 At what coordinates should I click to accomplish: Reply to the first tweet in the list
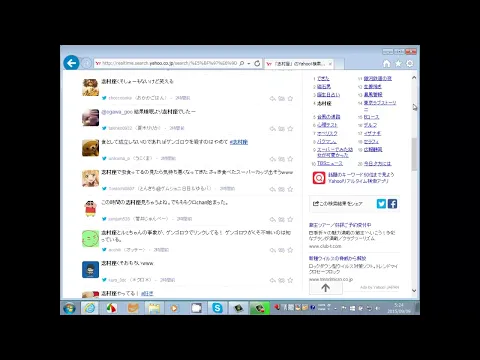point(273,98)
